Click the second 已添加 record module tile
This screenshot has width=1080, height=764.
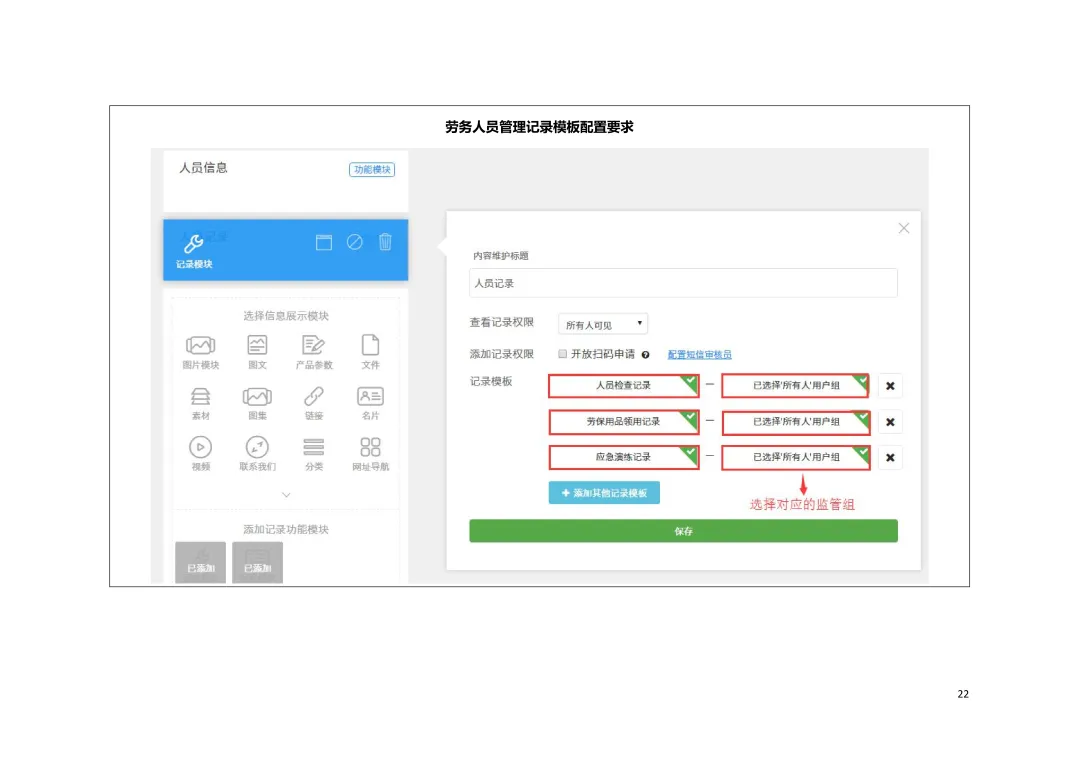tap(258, 562)
